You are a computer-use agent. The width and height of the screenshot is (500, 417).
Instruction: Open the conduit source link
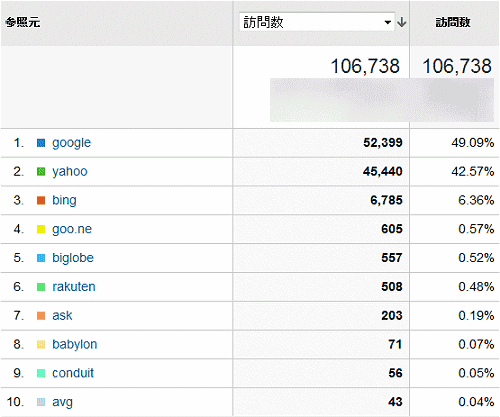[73, 373]
